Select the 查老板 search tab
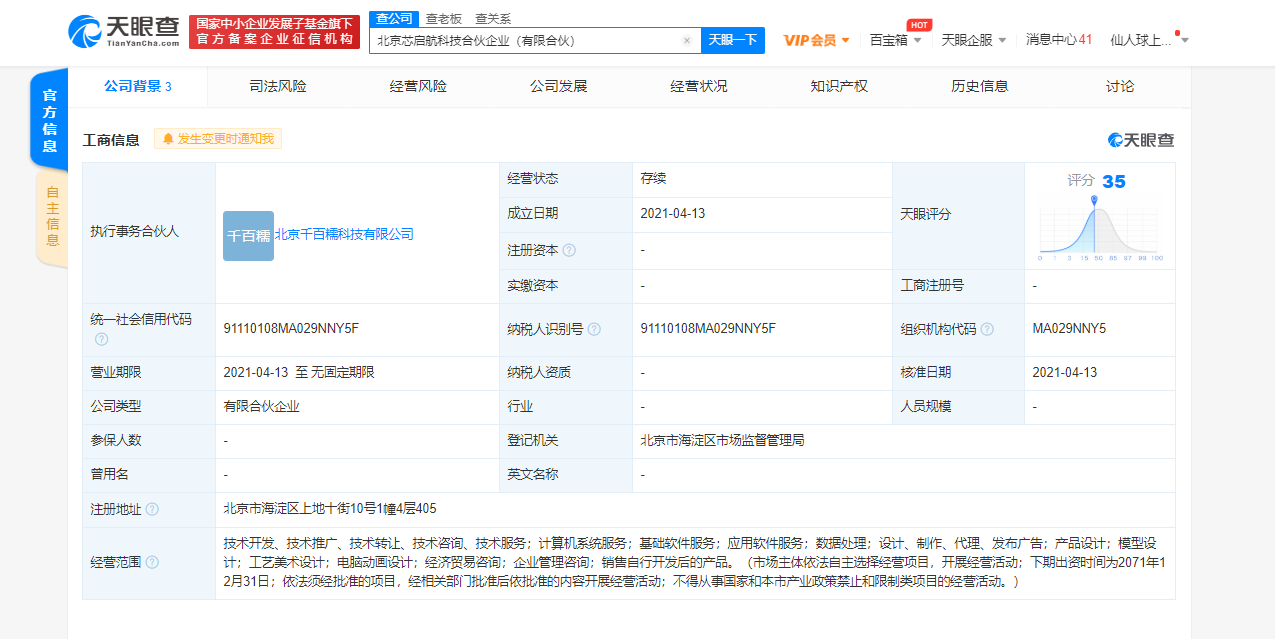The height and width of the screenshot is (639, 1275). click(444, 18)
